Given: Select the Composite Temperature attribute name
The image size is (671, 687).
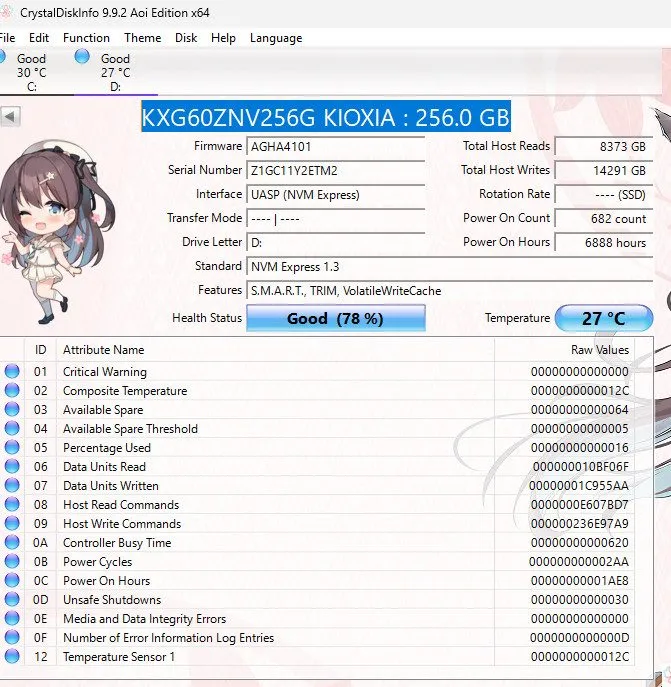Looking at the screenshot, I should click(125, 391).
